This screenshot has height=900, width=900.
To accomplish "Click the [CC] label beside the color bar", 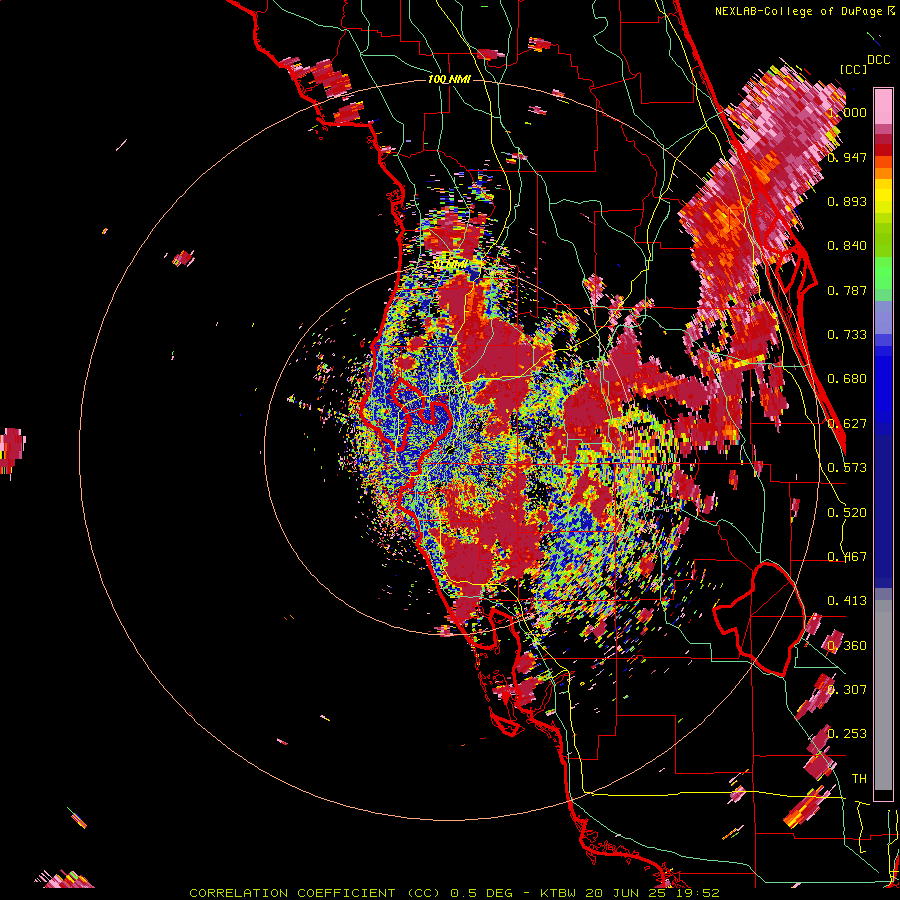I will pos(853,69).
